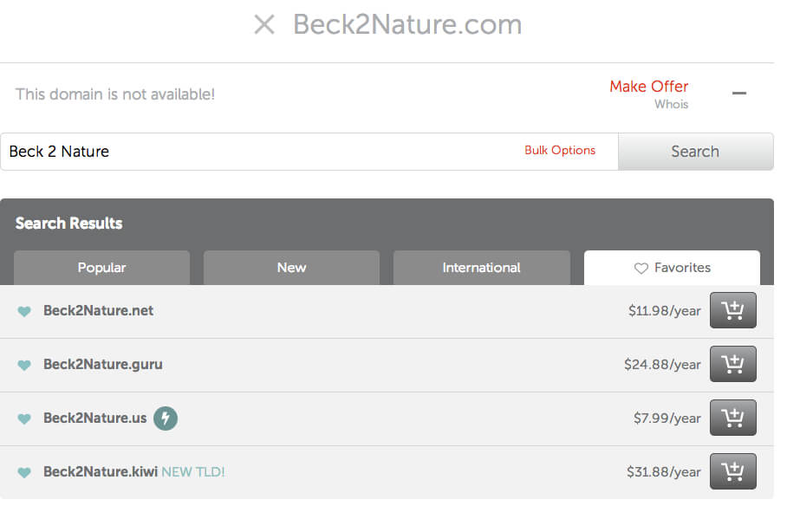Add Beck2Nature.kiwi to cart
The width and height of the screenshot is (800, 506).
point(733,471)
